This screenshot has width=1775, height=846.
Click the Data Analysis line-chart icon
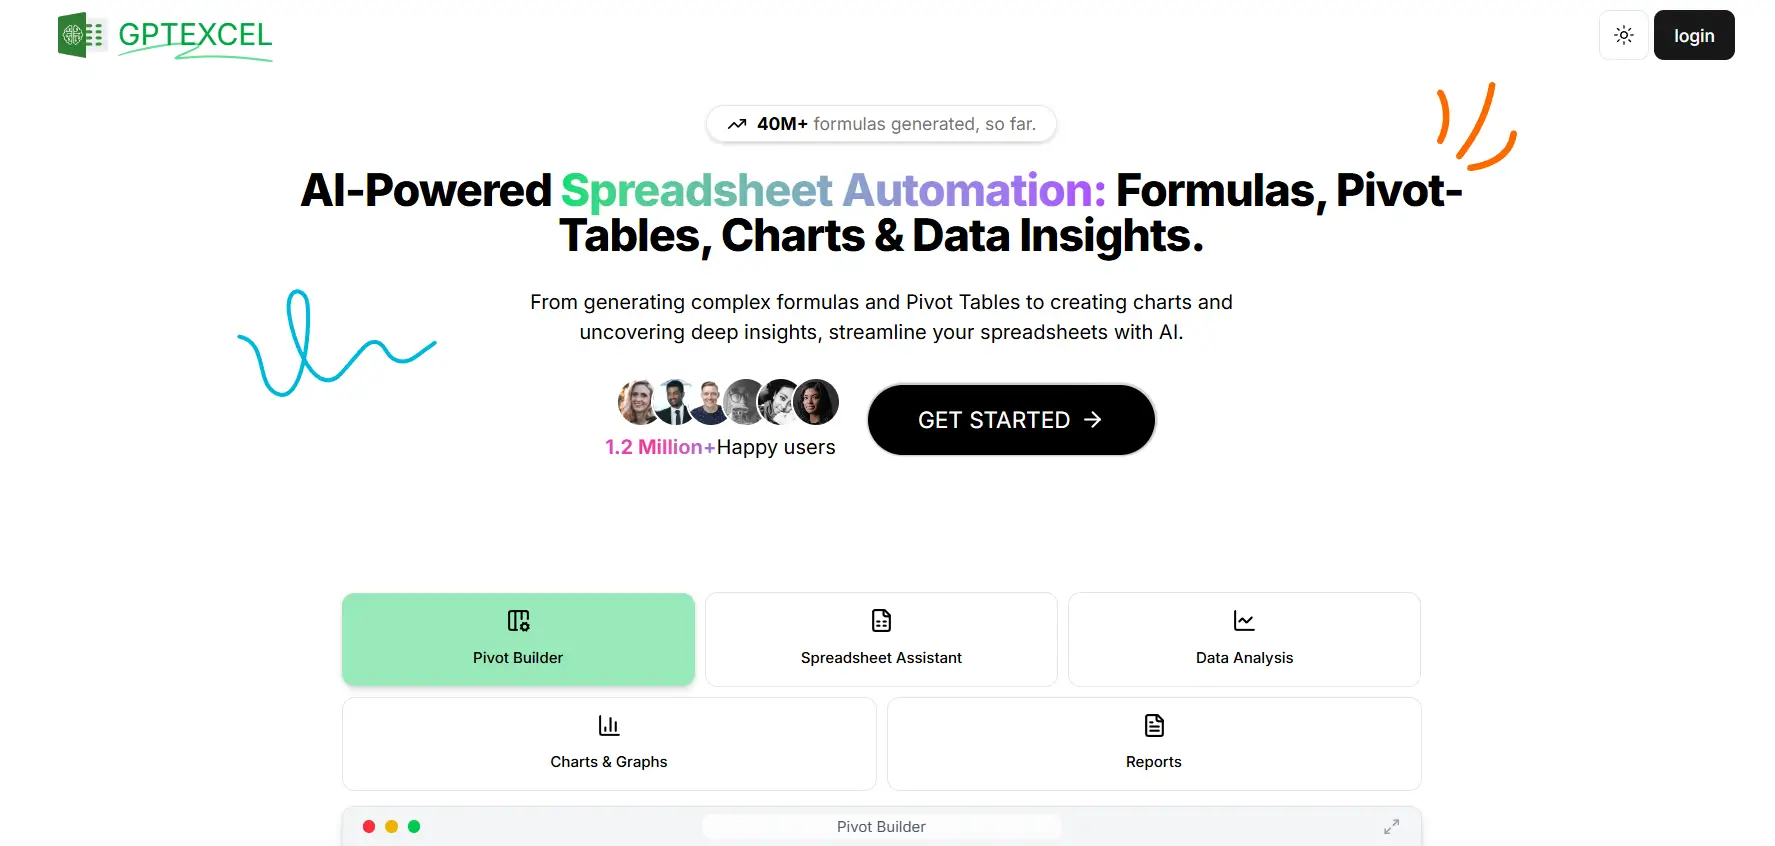tap(1243, 620)
